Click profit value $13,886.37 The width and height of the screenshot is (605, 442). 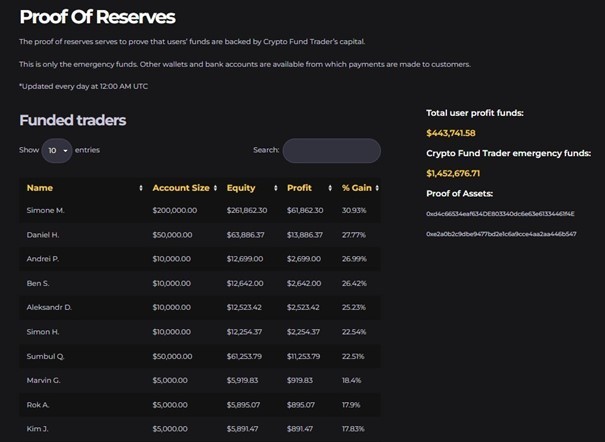[305, 234]
